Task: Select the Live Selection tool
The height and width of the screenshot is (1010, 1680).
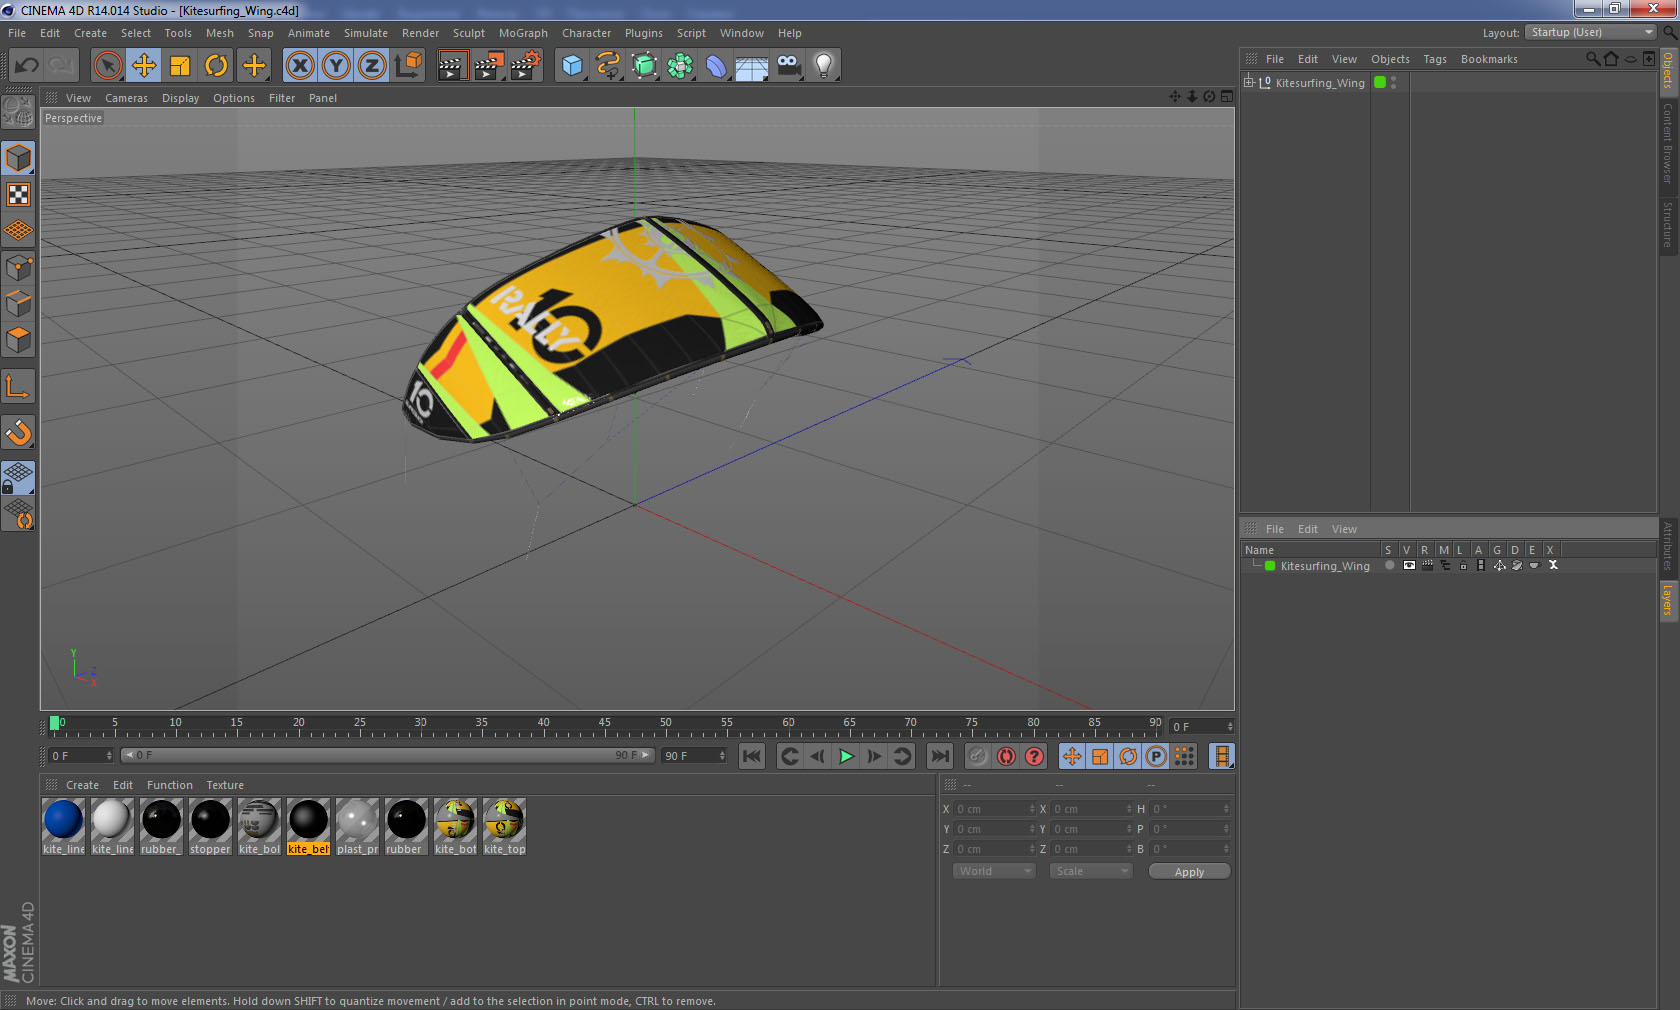Action: pyautogui.click(x=107, y=66)
